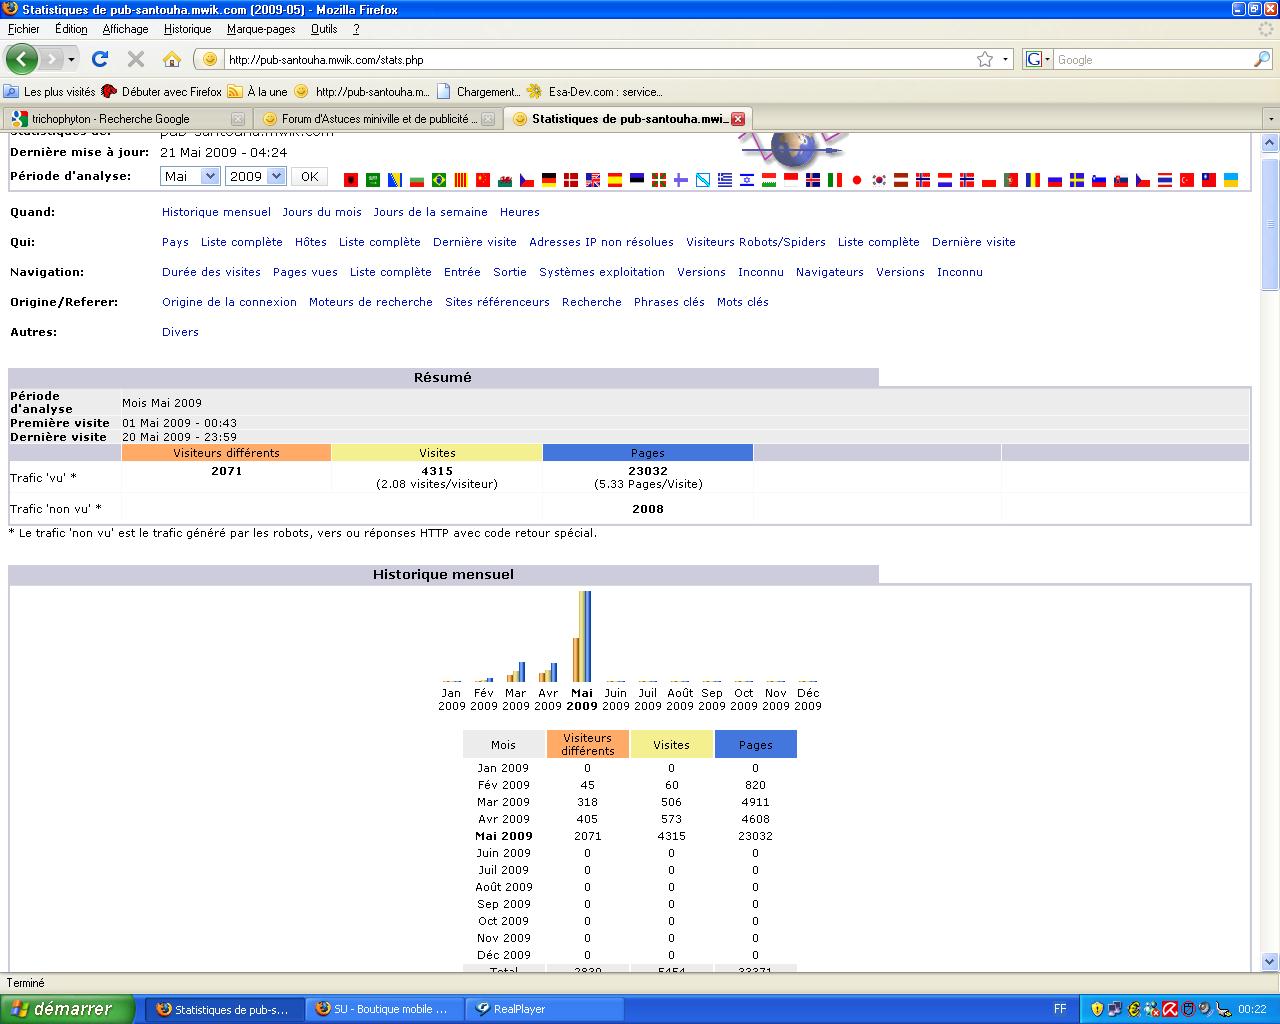Image resolution: width=1280 pixels, height=1024 pixels.
Task: Open the Fichier menu
Action: coord(24,29)
